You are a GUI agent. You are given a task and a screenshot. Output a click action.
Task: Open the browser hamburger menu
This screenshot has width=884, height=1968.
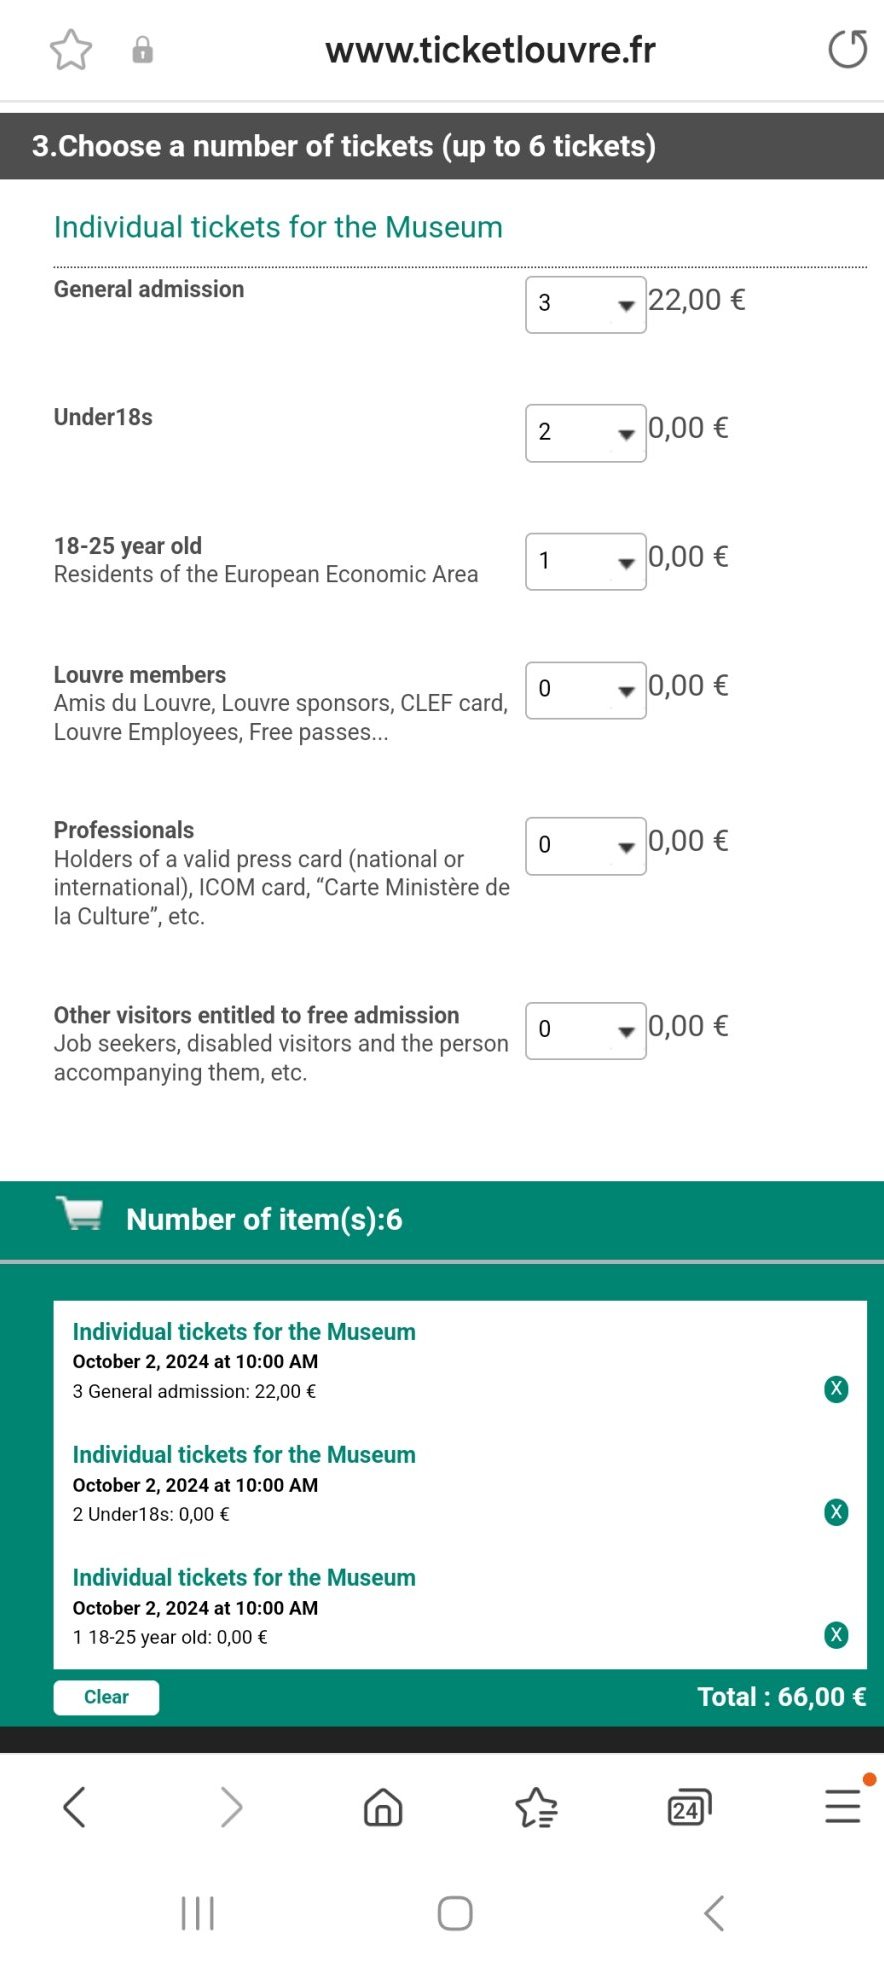pos(842,1807)
